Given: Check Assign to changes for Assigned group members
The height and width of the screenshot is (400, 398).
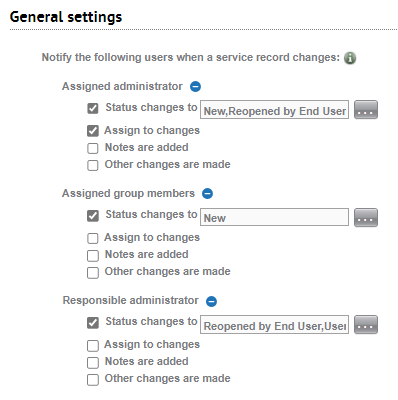Looking at the screenshot, I should [93, 238].
